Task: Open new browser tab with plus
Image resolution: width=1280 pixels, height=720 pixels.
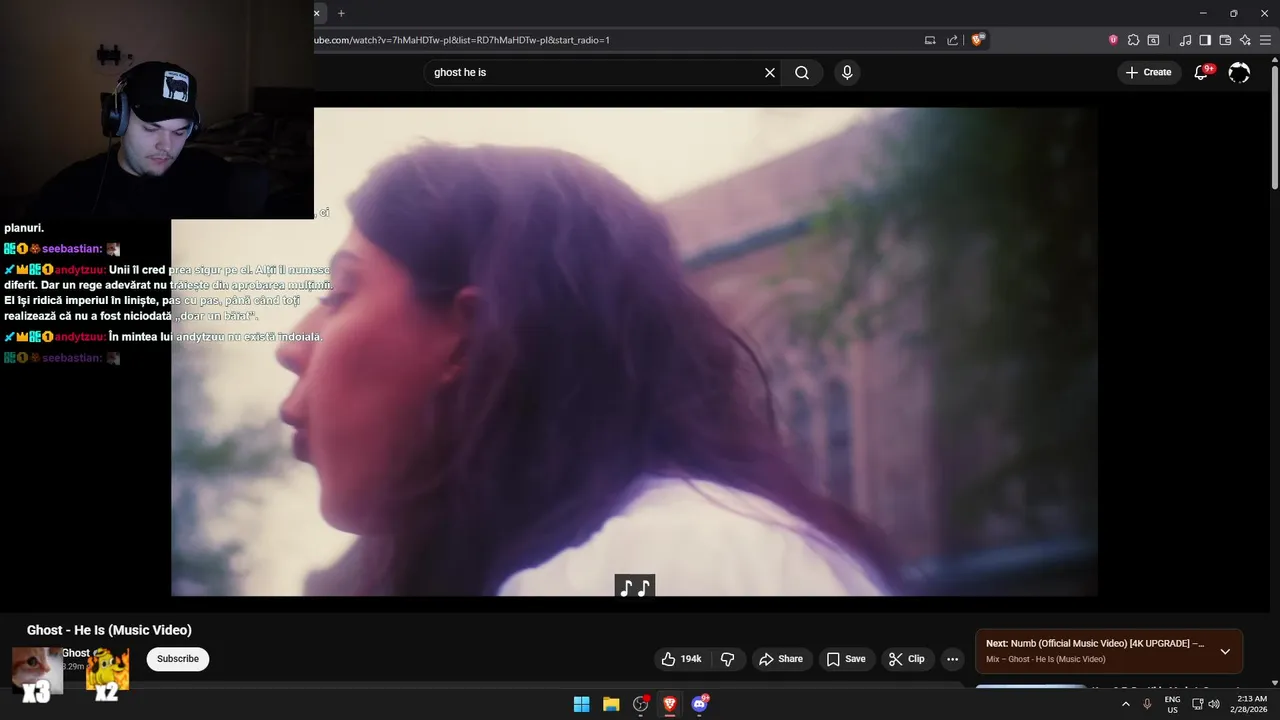Action: click(x=341, y=13)
